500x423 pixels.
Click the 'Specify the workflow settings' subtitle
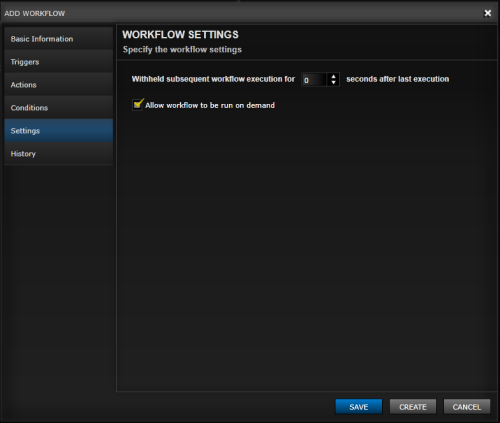182,50
